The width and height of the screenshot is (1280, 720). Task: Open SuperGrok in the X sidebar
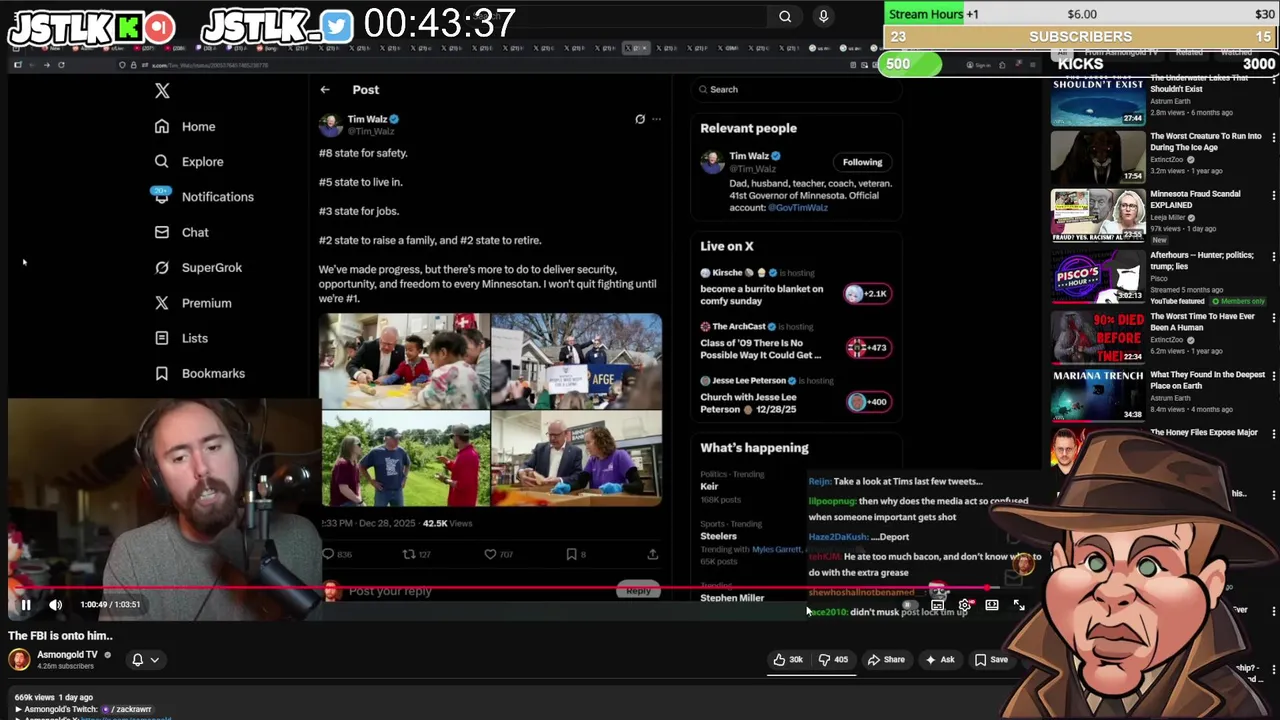(198, 267)
